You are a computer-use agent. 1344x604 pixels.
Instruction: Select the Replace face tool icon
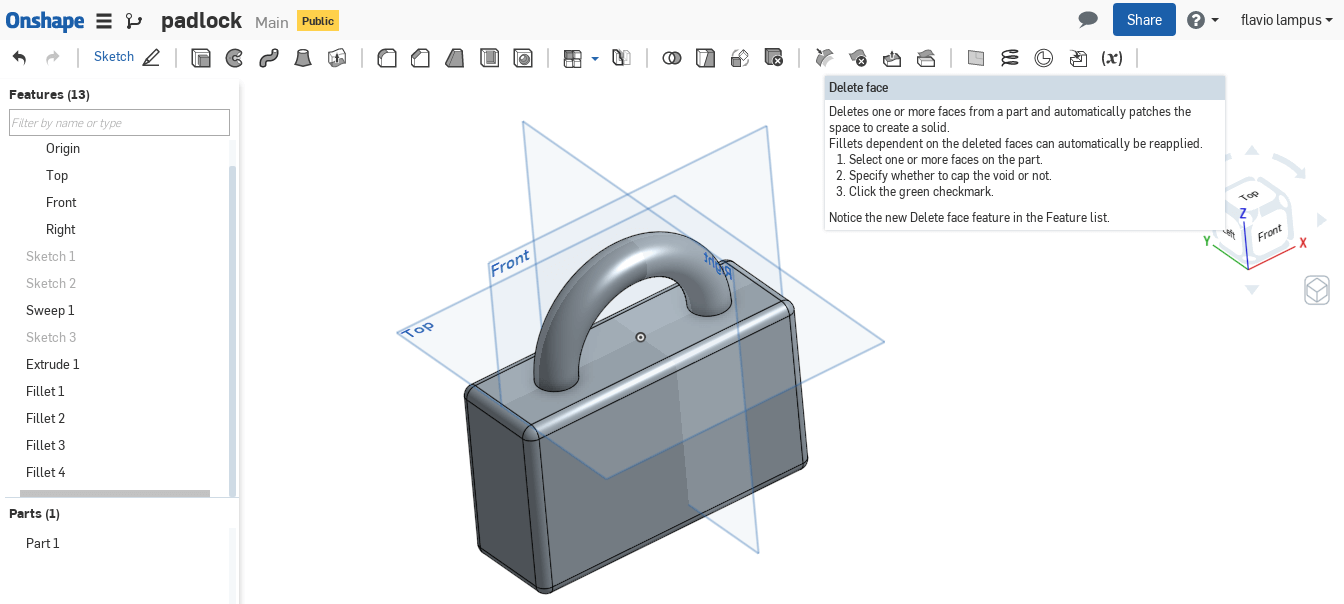[x=926, y=58]
